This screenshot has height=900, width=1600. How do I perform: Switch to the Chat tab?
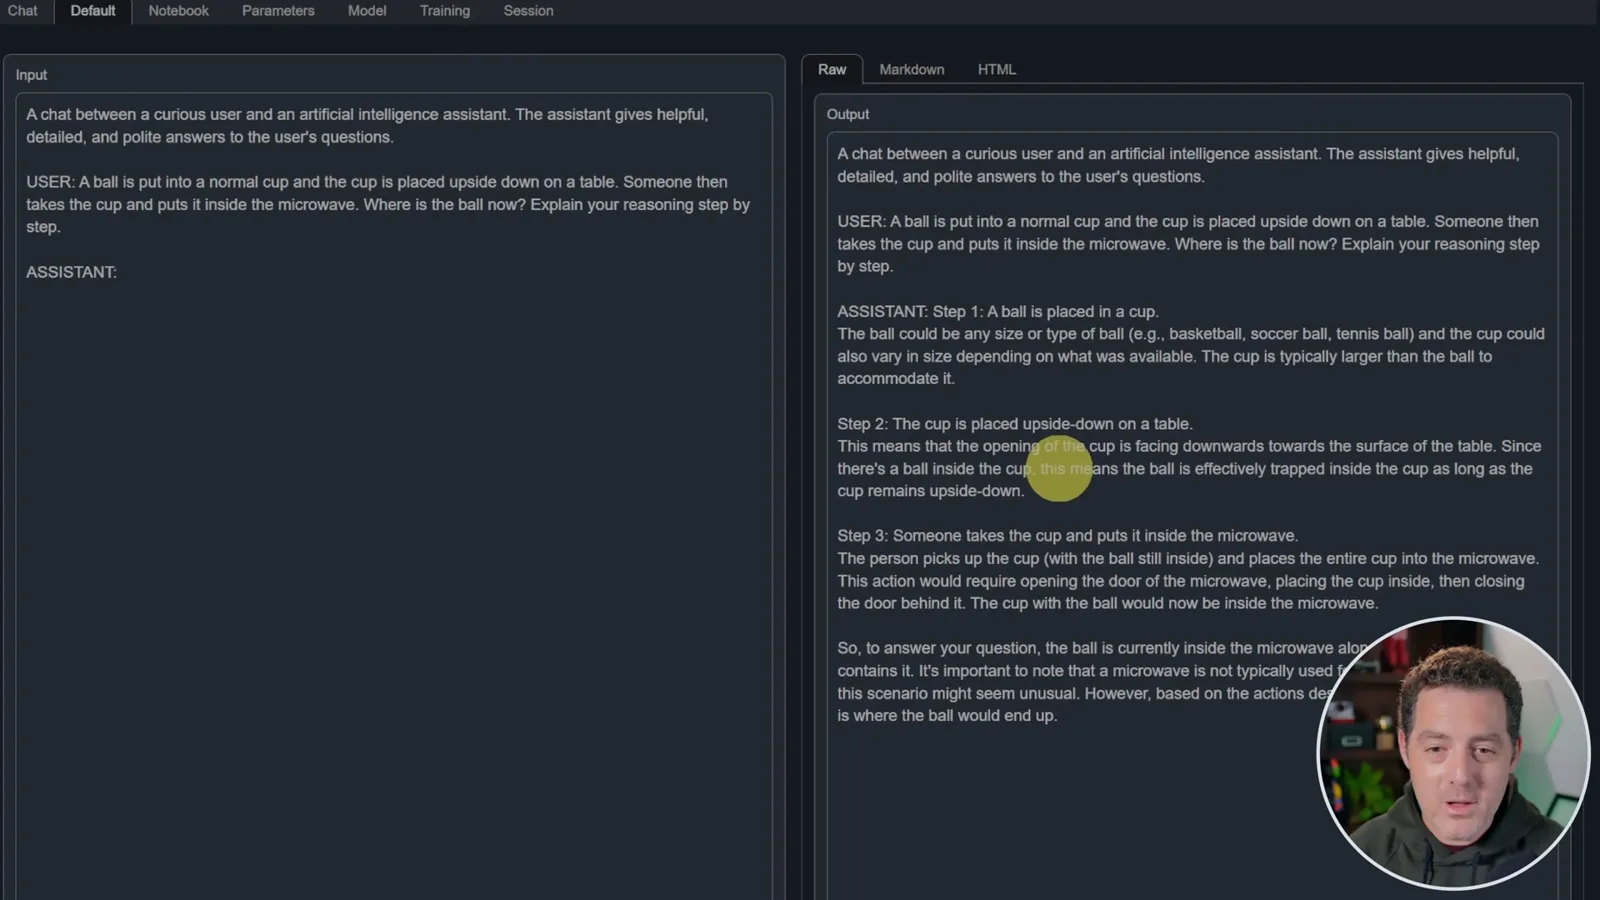(x=23, y=11)
